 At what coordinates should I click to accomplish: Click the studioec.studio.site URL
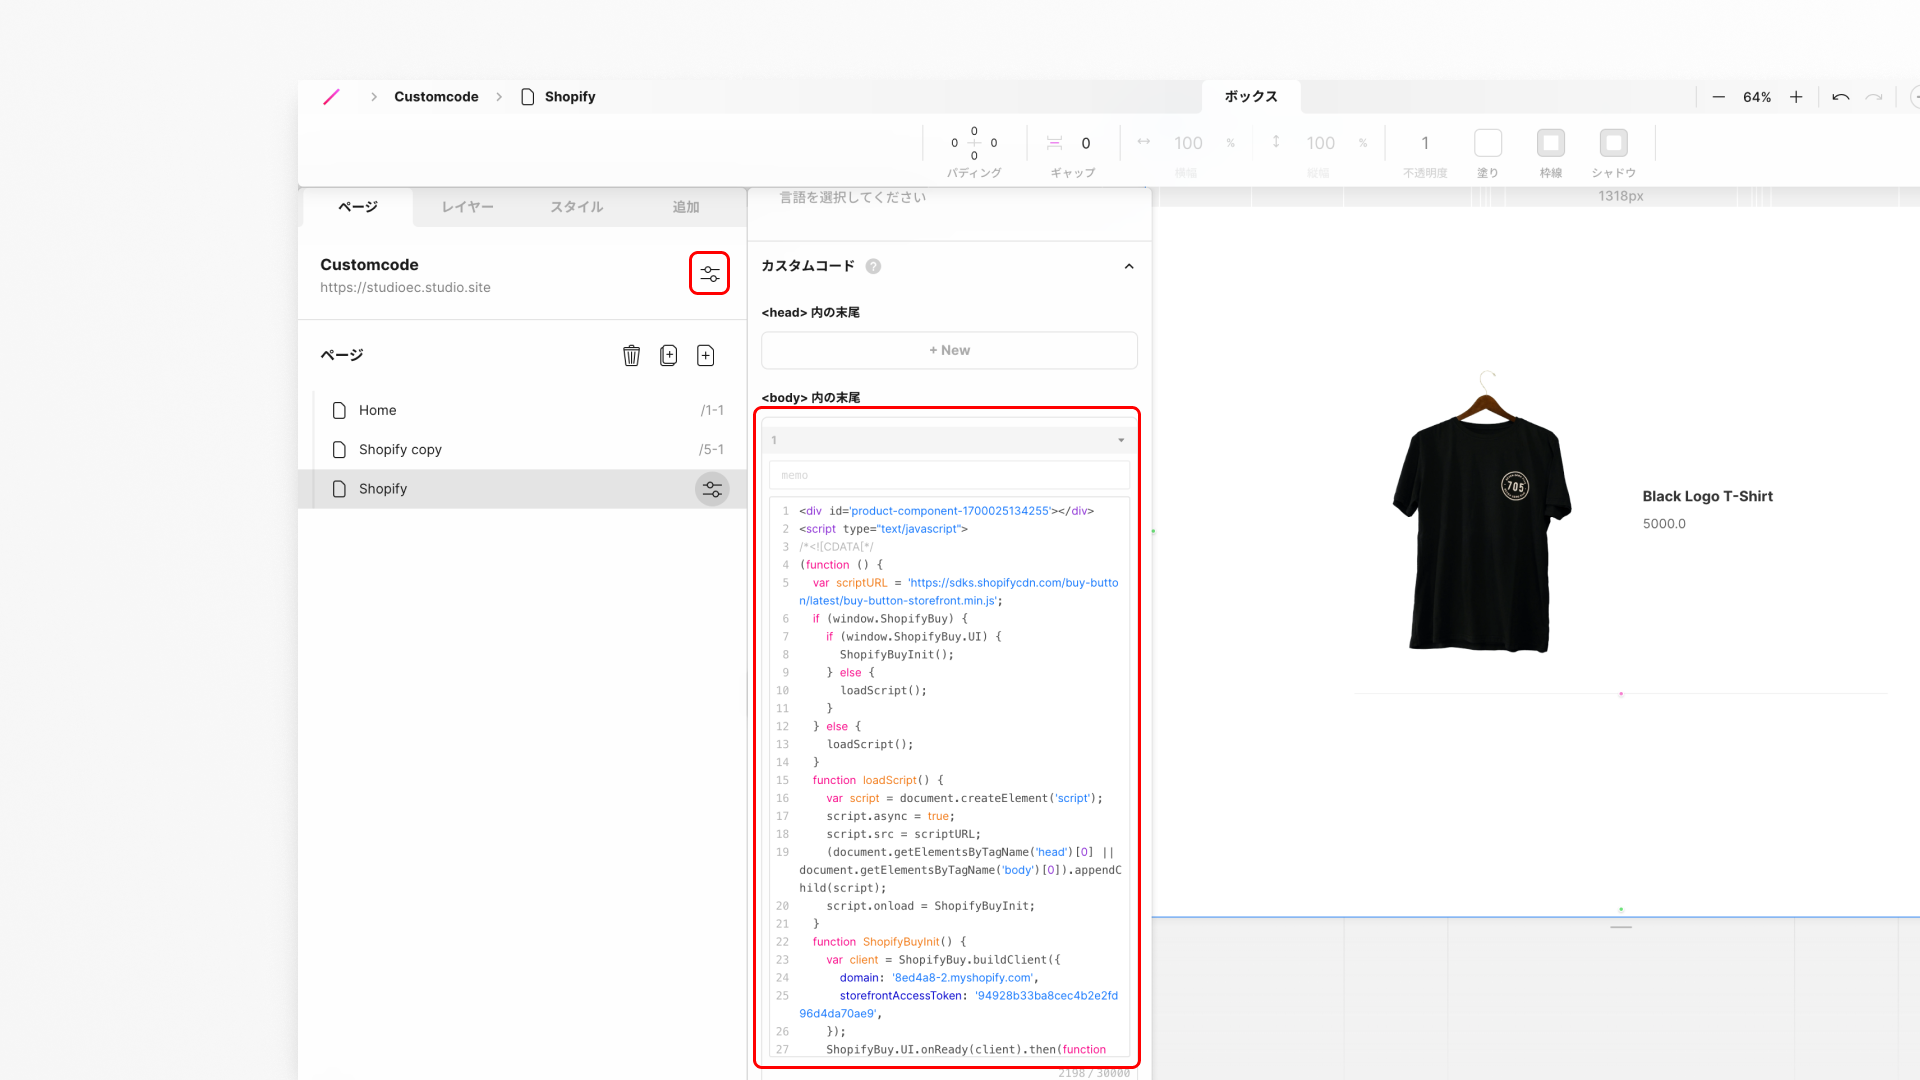(405, 287)
